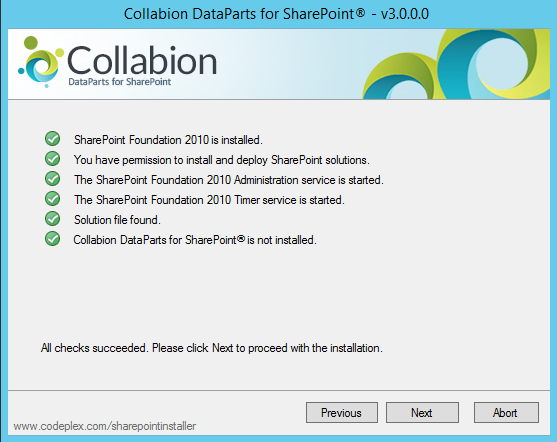Abort the installation
The height and width of the screenshot is (442, 557).
[x=506, y=413]
